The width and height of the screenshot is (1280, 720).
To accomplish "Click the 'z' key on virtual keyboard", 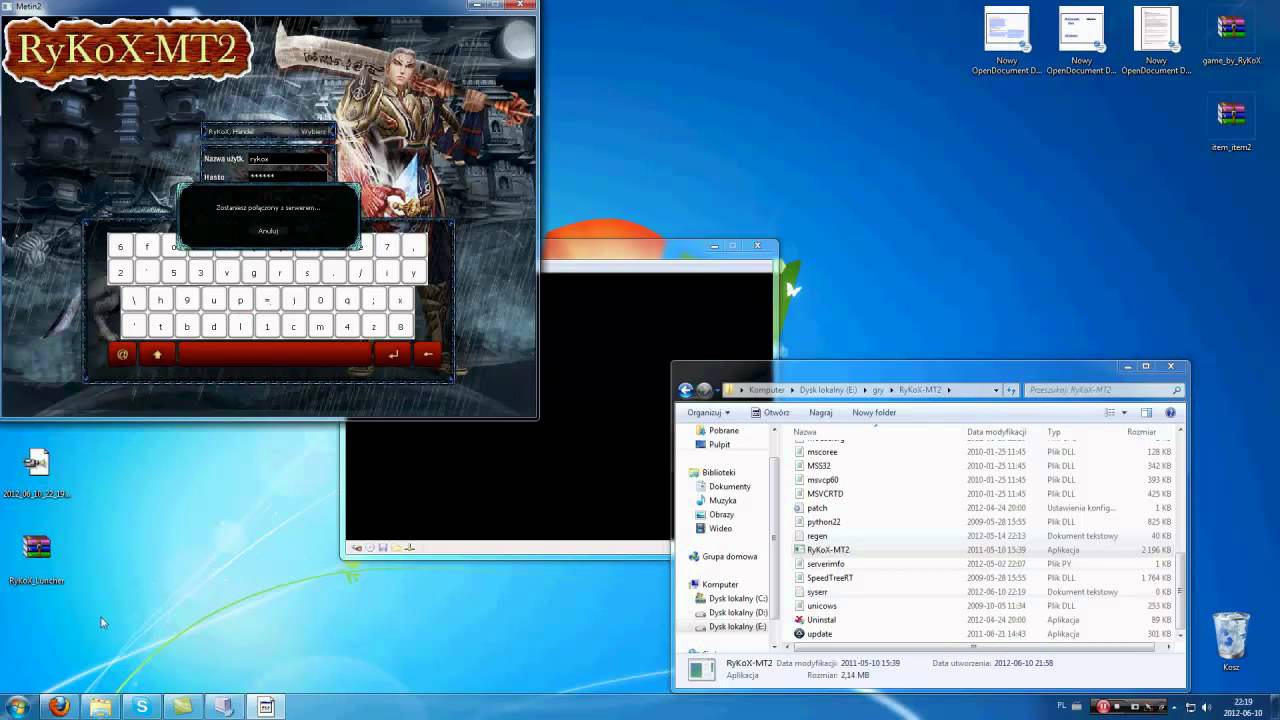I will tap(373, 327).
